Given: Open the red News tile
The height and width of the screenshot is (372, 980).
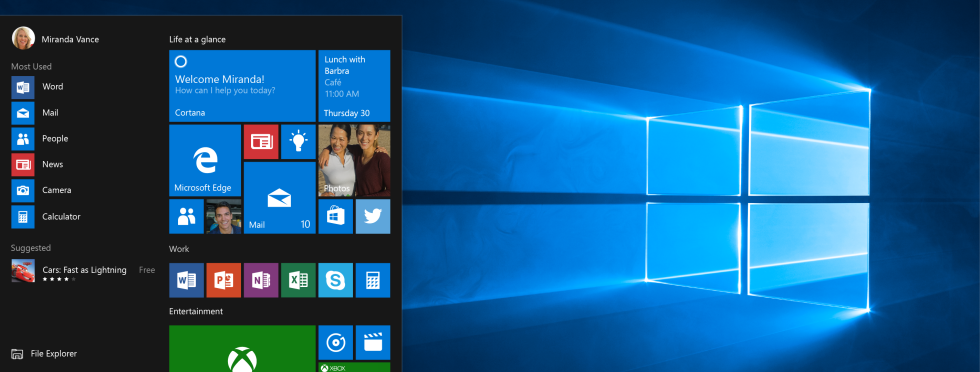Looking at the screenshot, I should point(261,141).
